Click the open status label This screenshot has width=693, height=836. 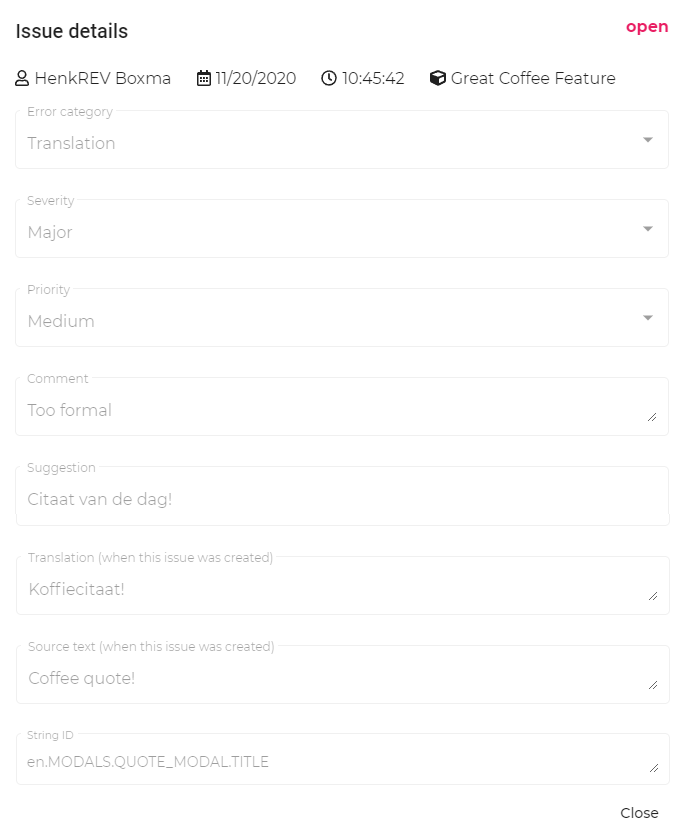tap(647, 27)
